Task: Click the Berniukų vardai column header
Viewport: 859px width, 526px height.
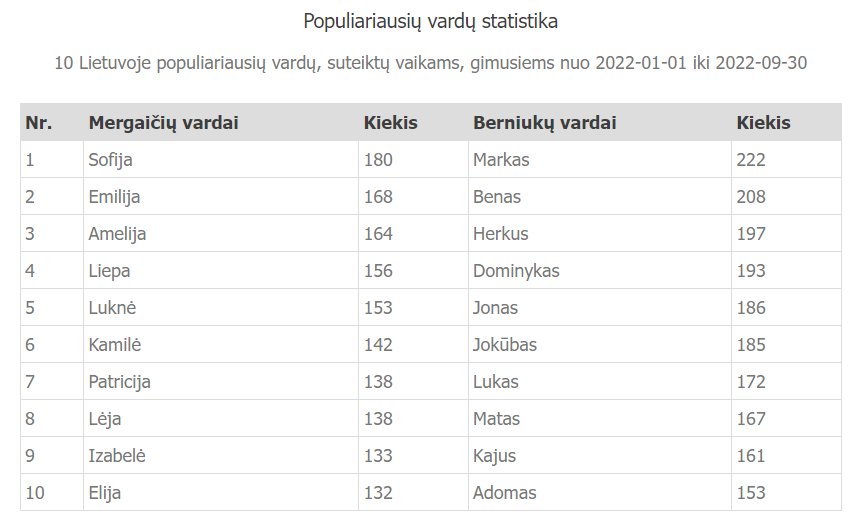Action: [x=545, y=123]
